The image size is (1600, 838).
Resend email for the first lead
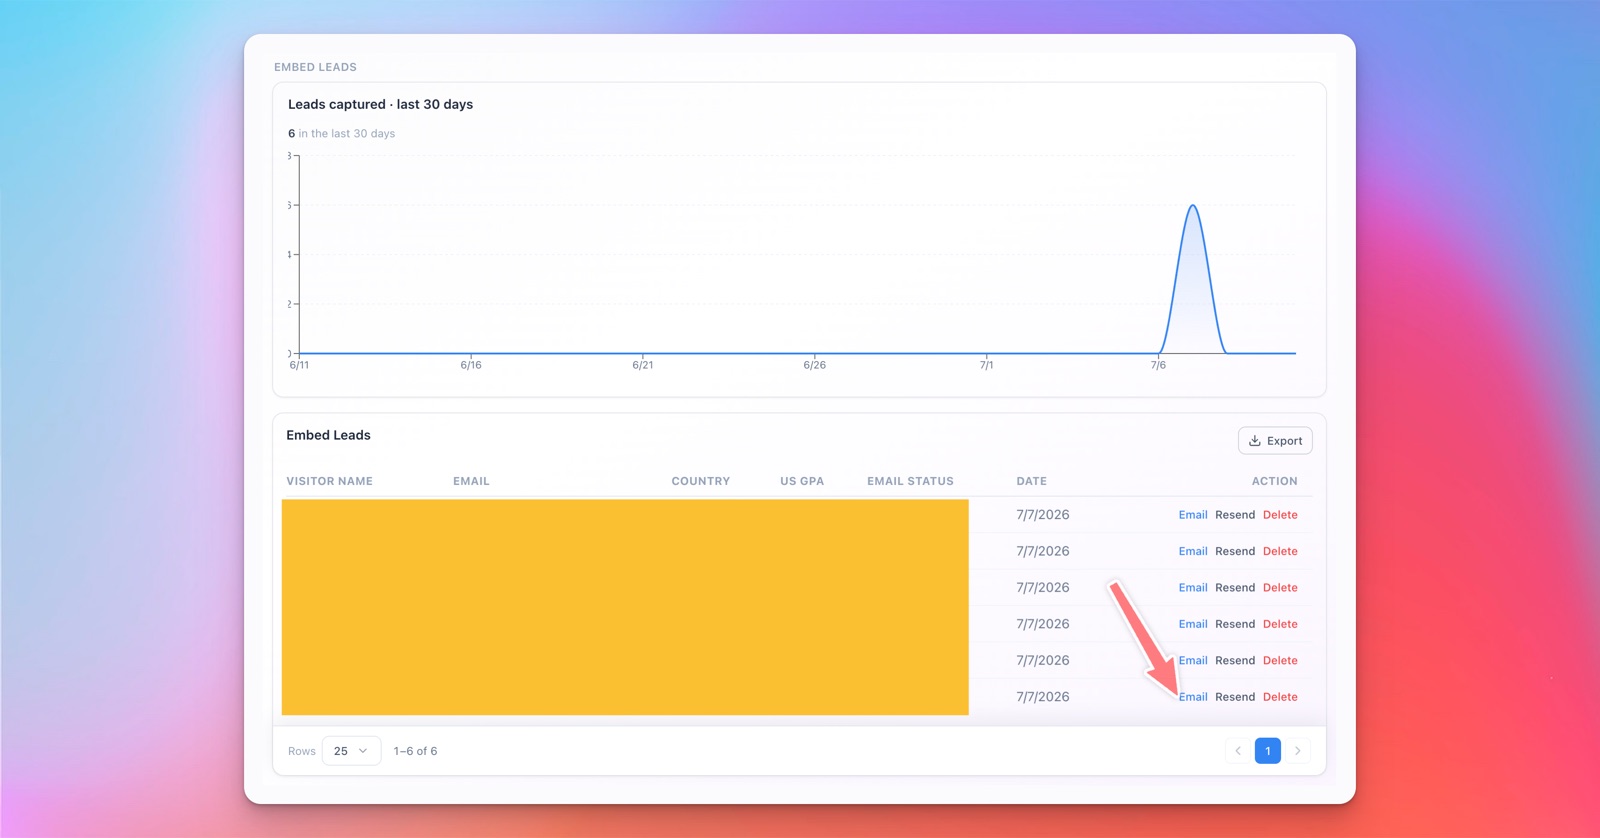tap(1235, 515)
